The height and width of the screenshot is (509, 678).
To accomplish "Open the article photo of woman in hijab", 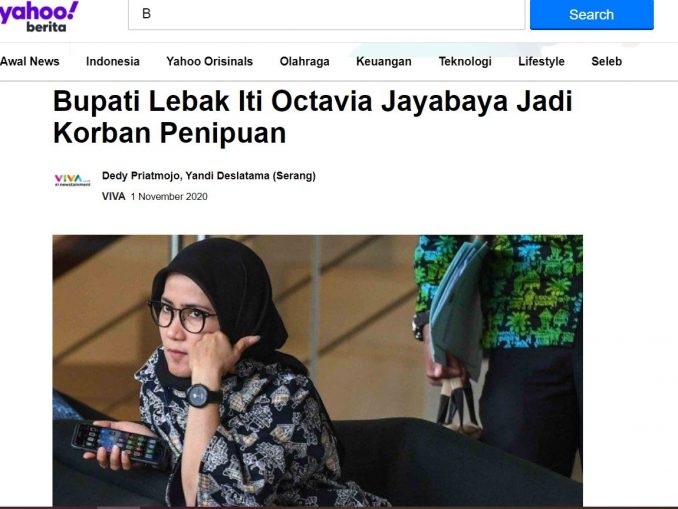I will pos(318,371).
